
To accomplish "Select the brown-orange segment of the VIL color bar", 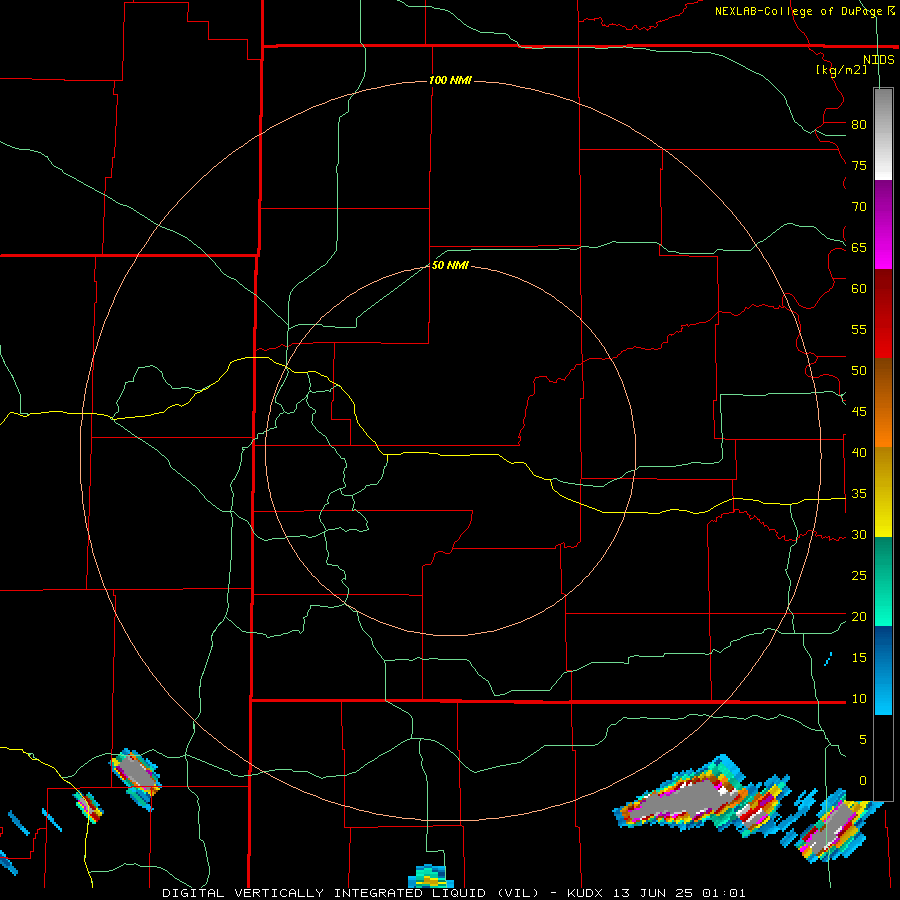I will click(x=883, y=402).
